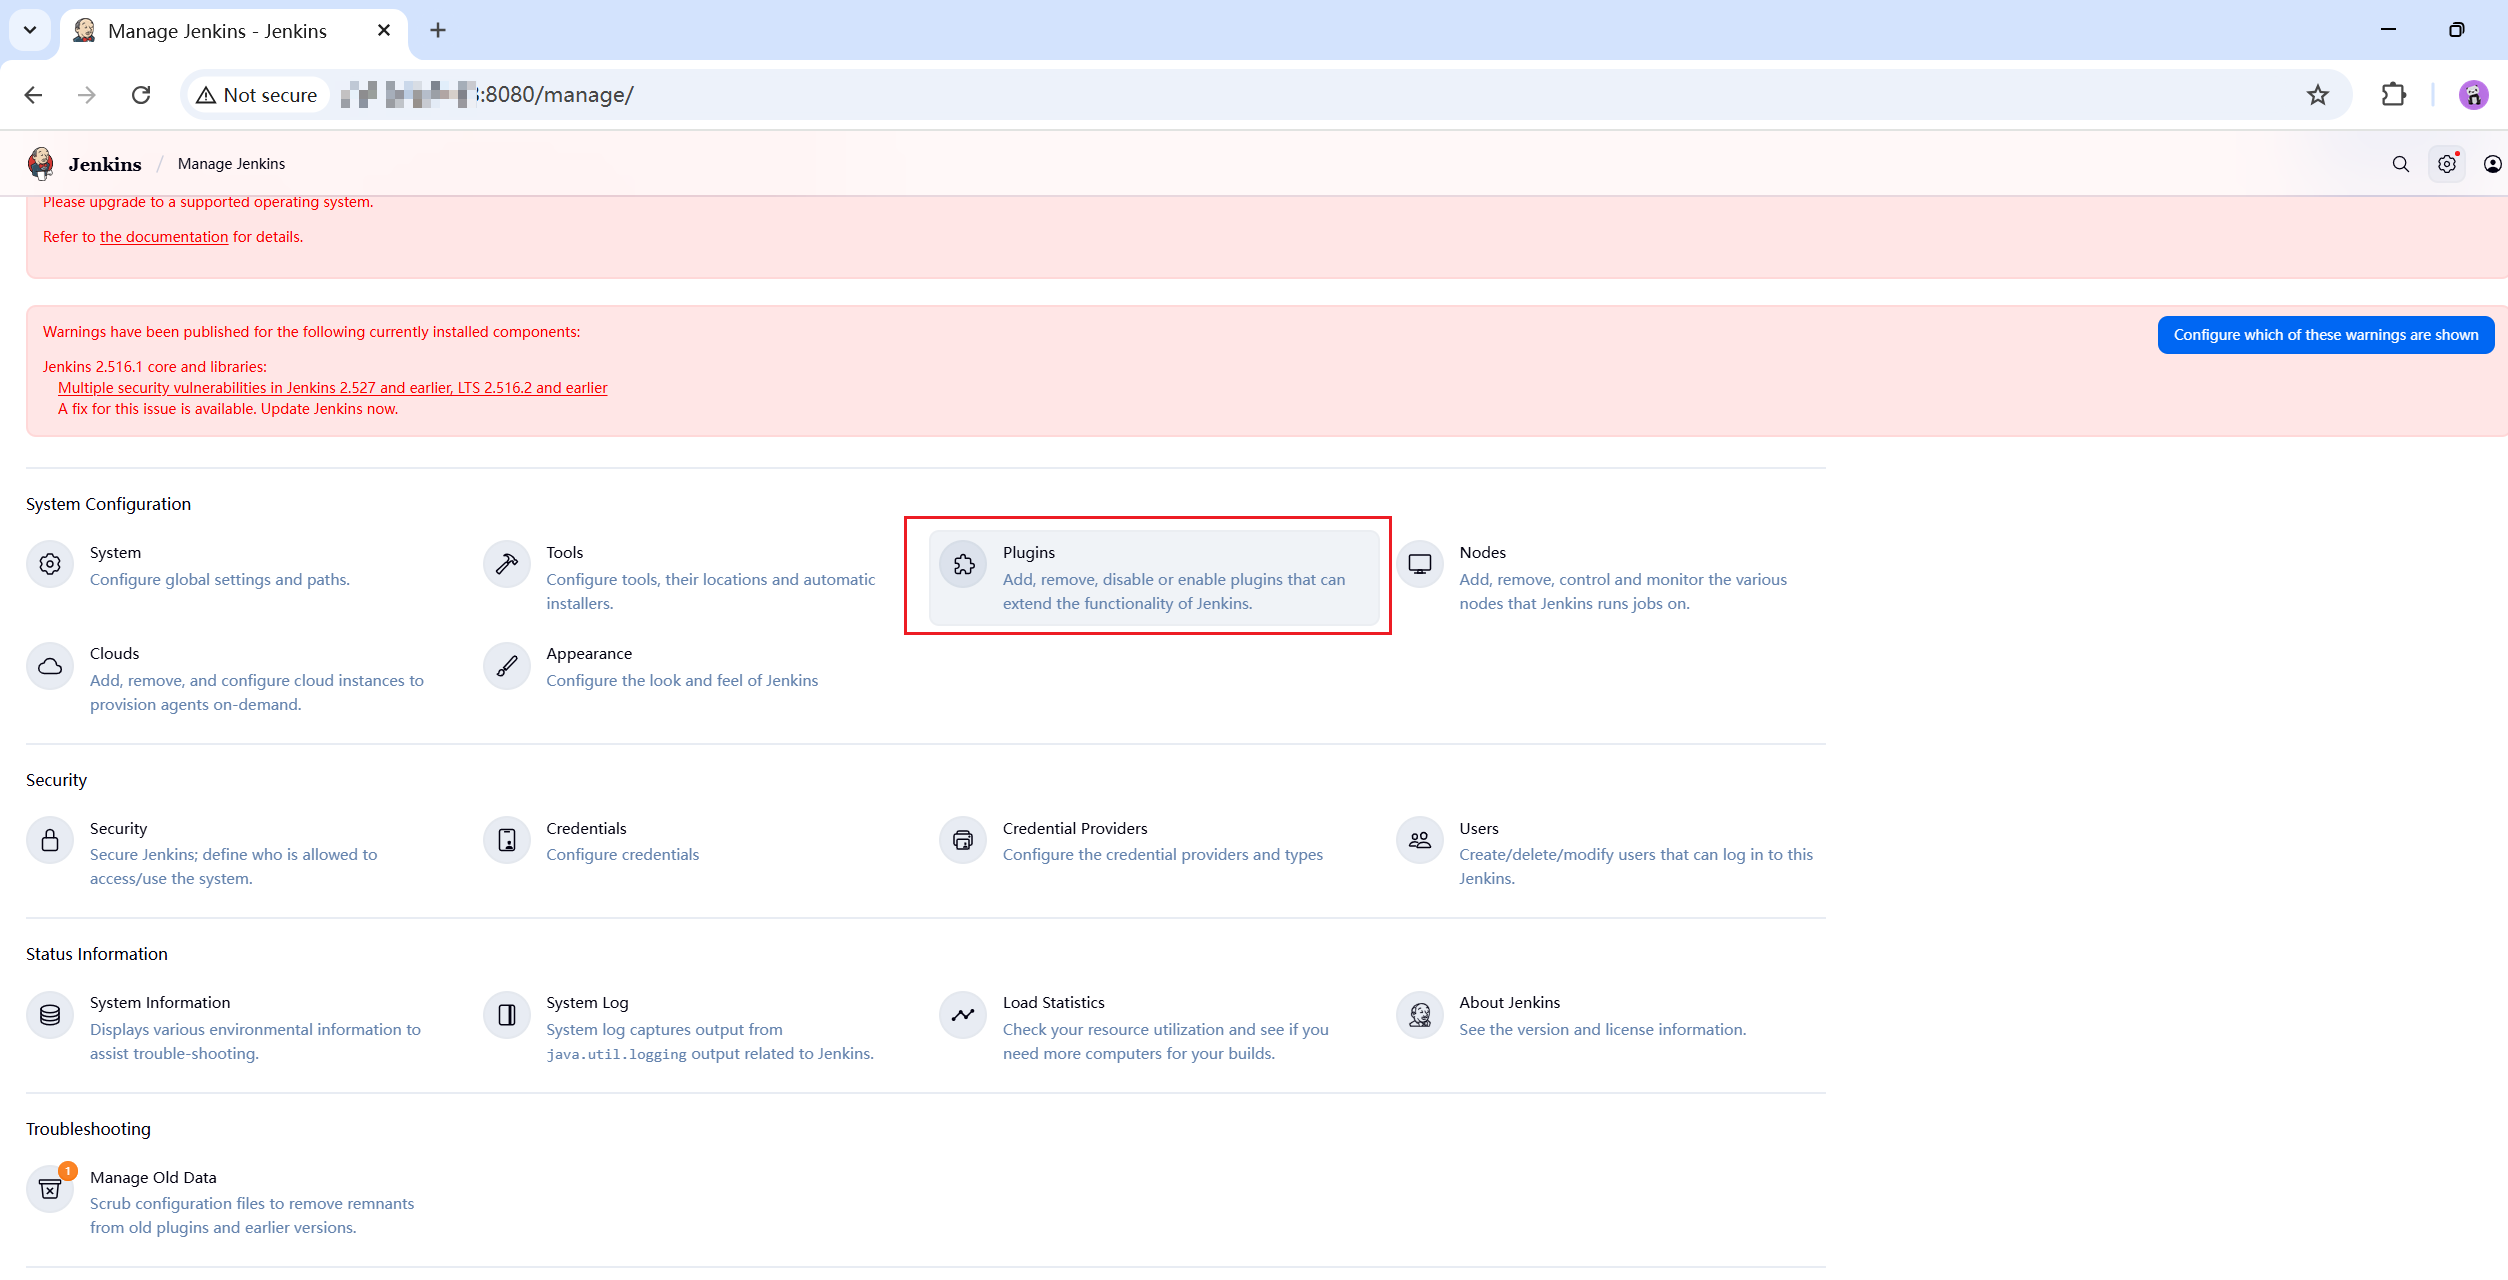Screen dimensions: 2508x1280
Task: Click the browser address bar
Action: tap(1200, 95)
